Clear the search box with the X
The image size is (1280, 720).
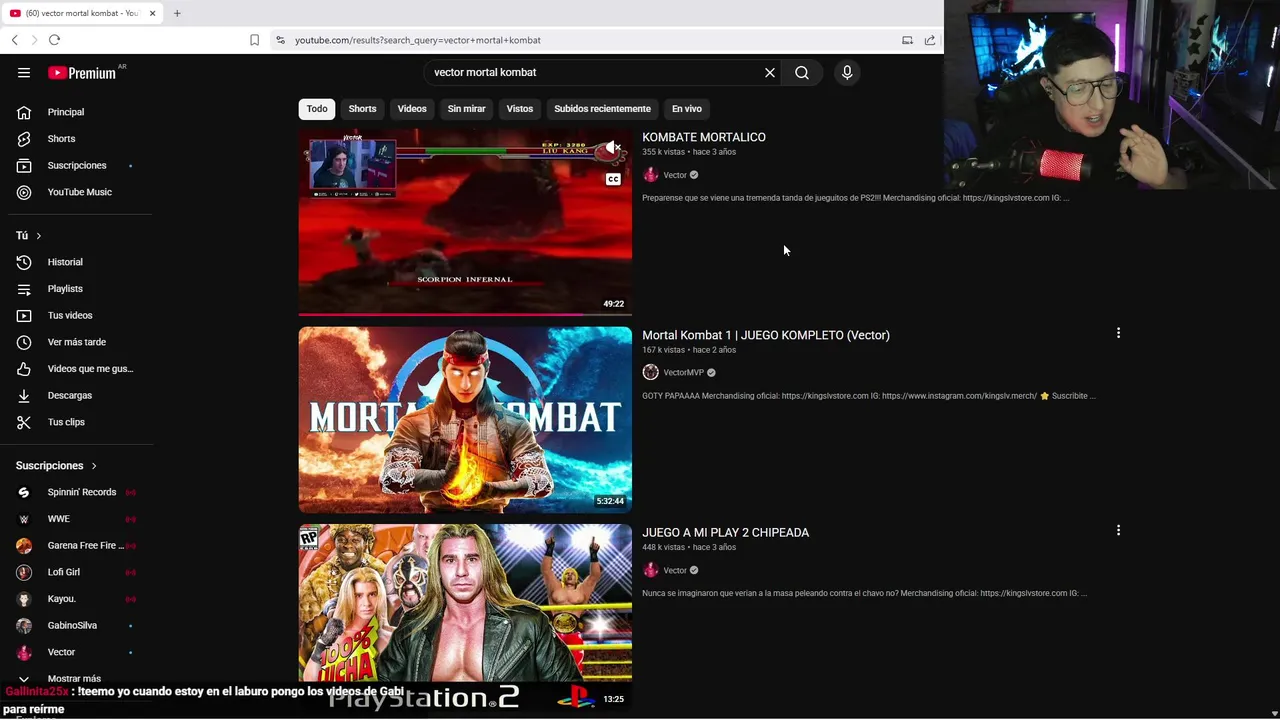click(x=770, y=72)
